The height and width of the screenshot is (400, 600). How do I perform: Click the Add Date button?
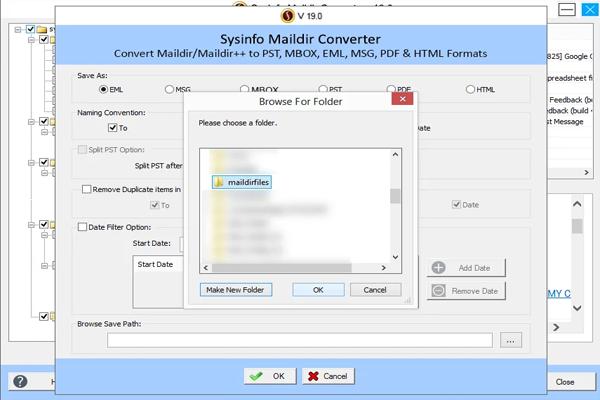point(466,268)
